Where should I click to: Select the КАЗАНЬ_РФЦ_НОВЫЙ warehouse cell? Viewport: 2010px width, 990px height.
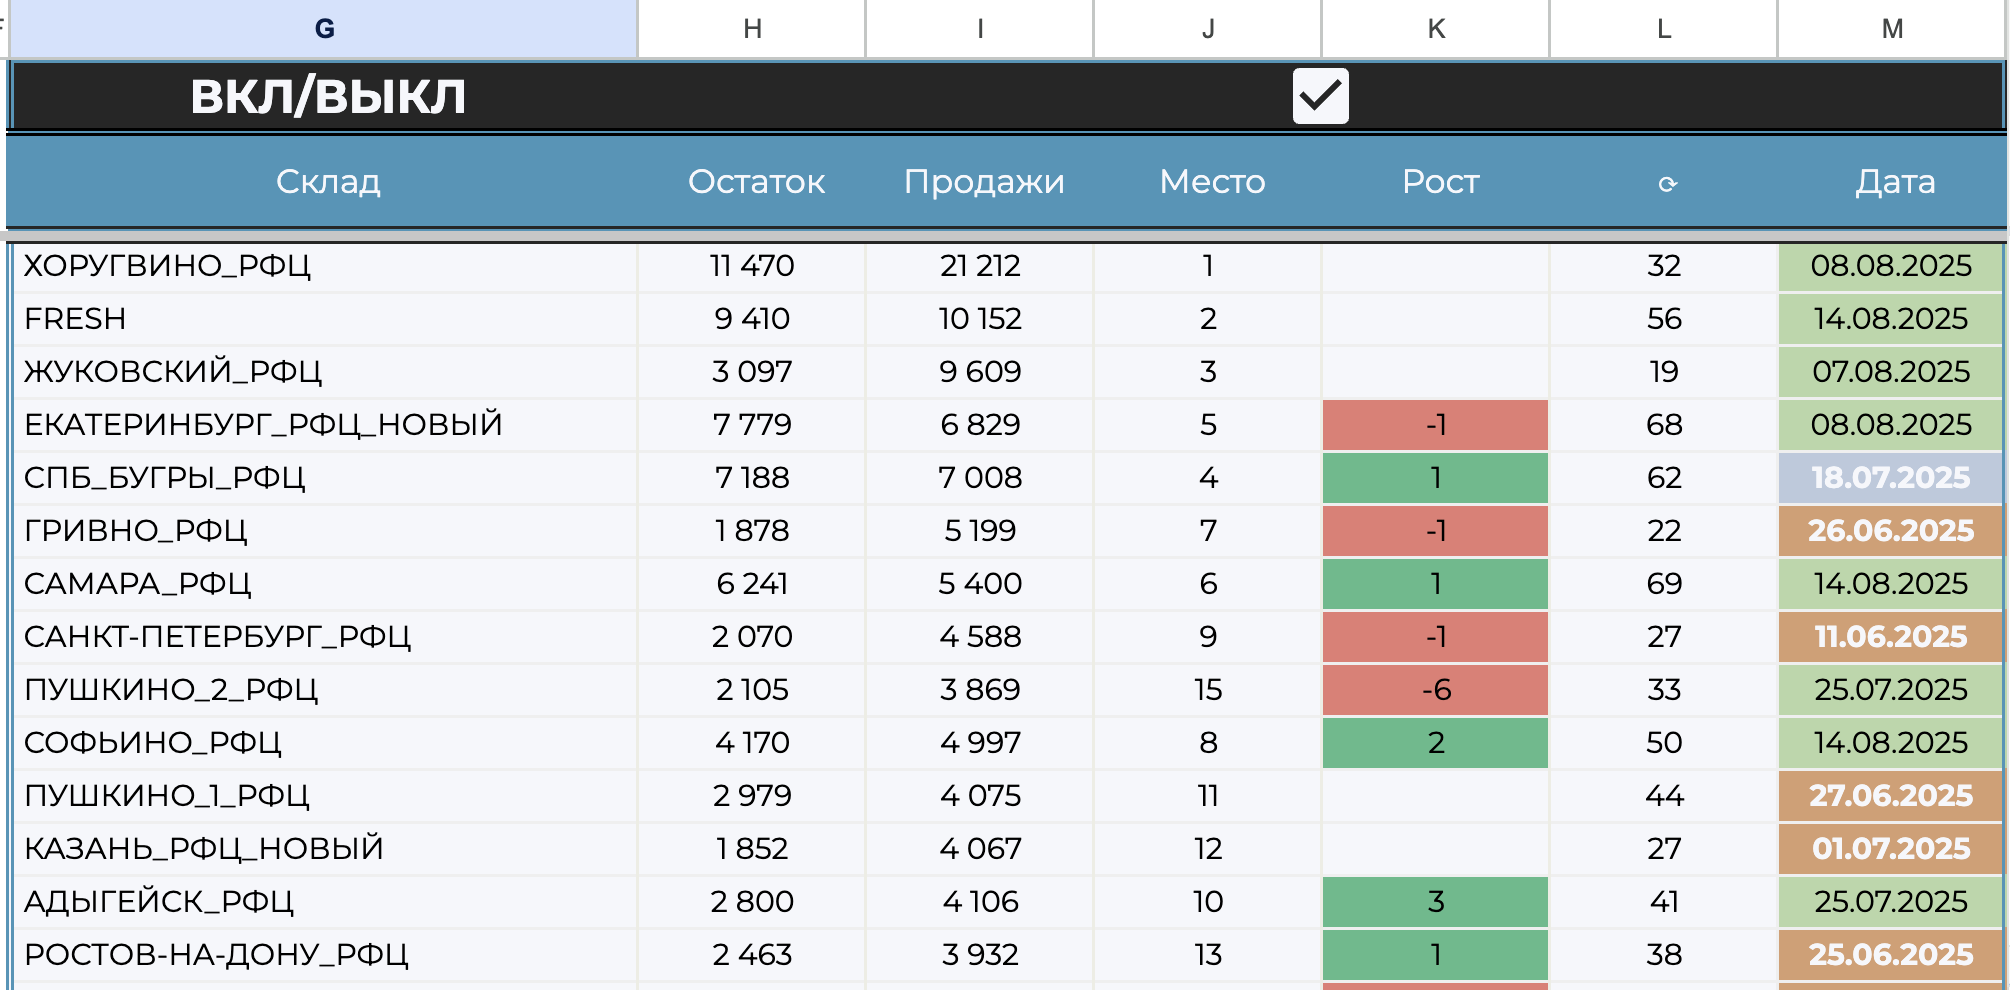pos(204,849)
